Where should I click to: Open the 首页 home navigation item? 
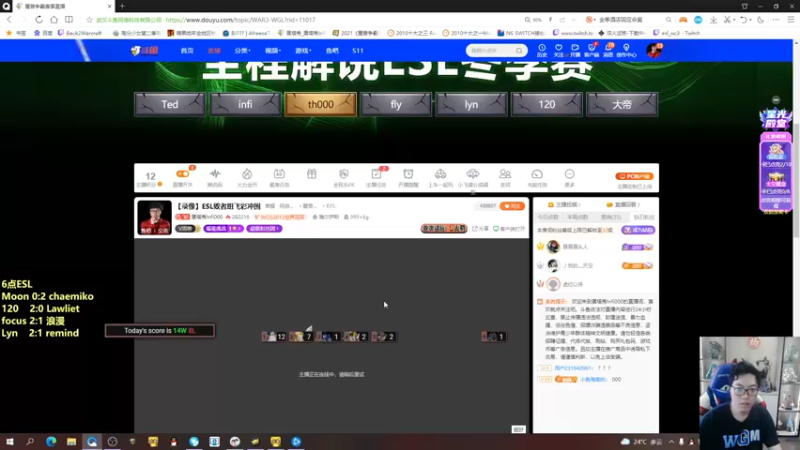click(187, 51)
